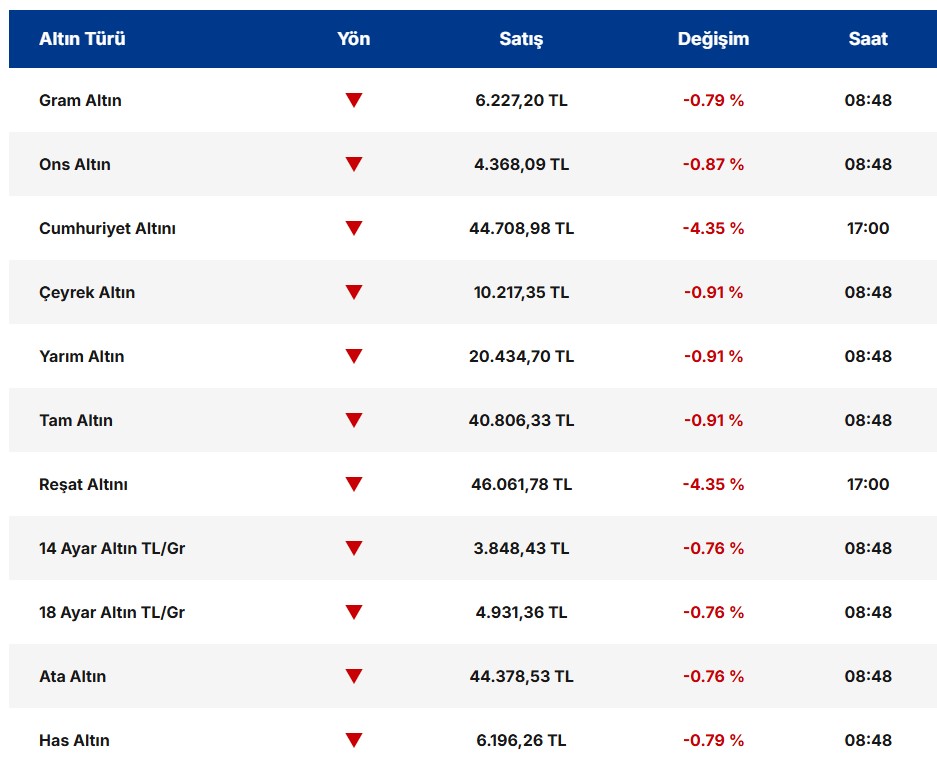Click Cumhuriyet Altını direction arrow icon

coord(353,228)
